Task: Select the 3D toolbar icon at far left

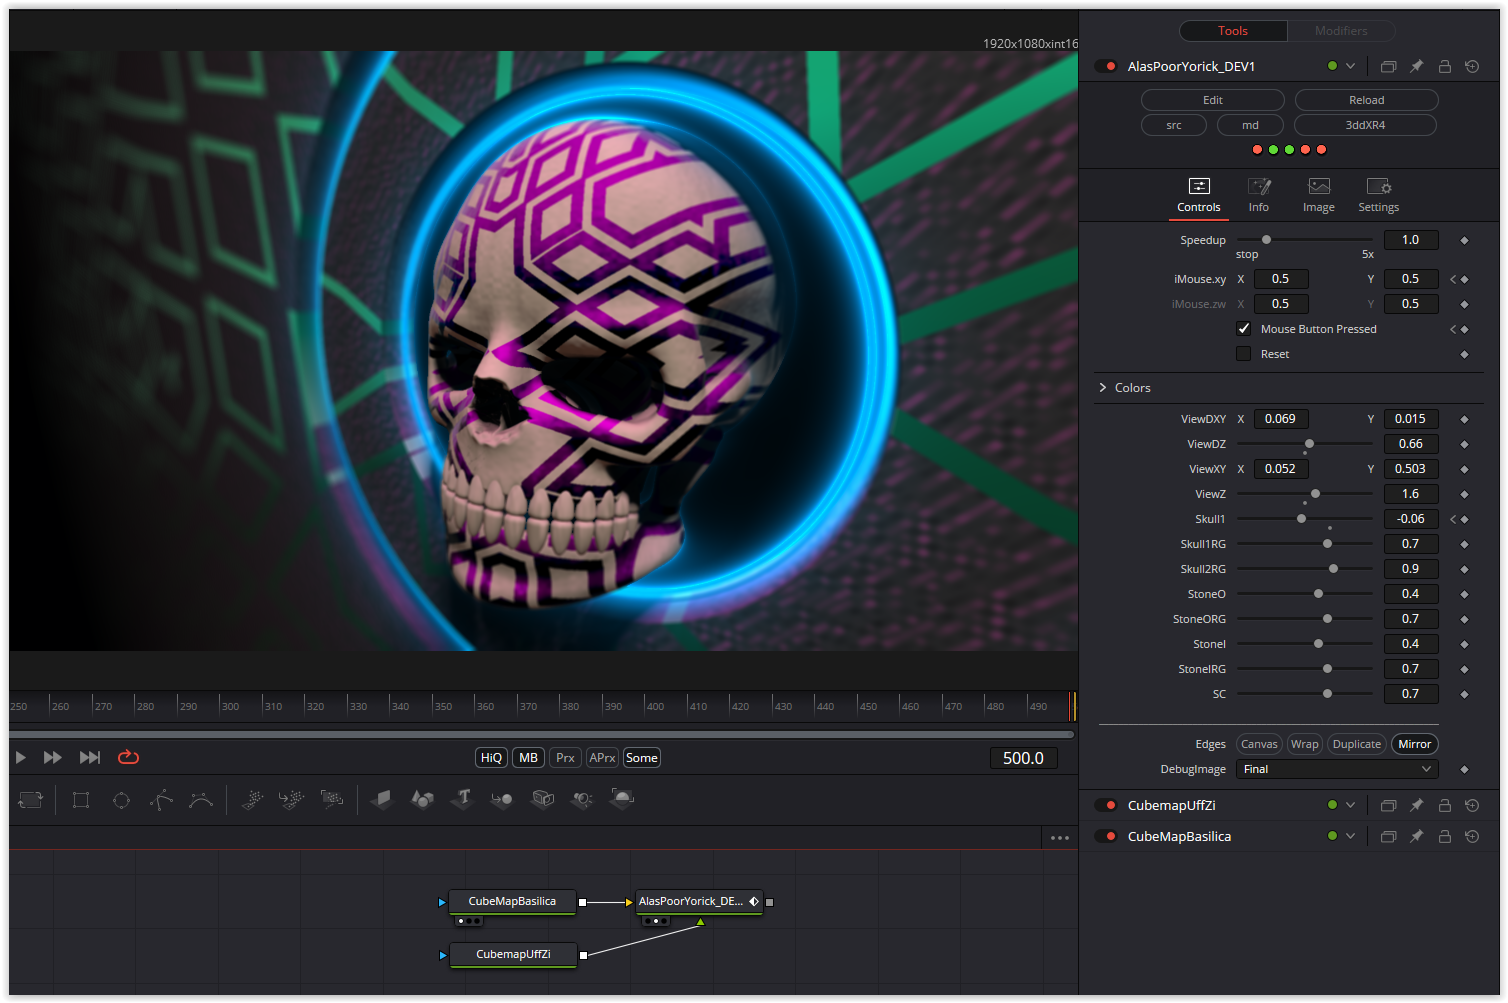Action: pos(31,800)
